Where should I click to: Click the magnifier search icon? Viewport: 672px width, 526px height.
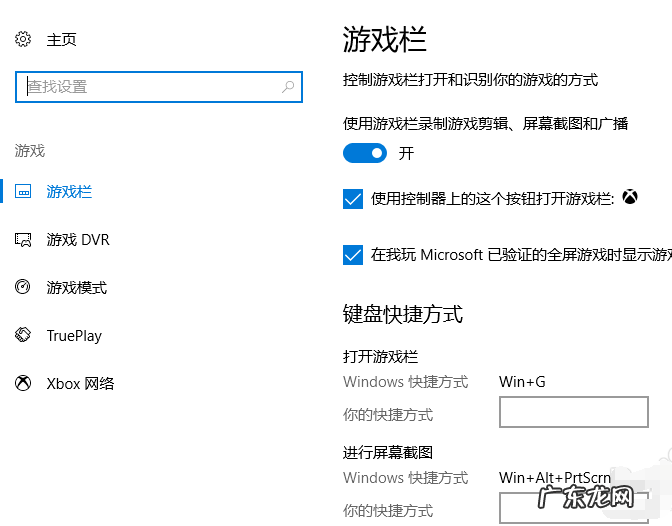pos(288,87)
